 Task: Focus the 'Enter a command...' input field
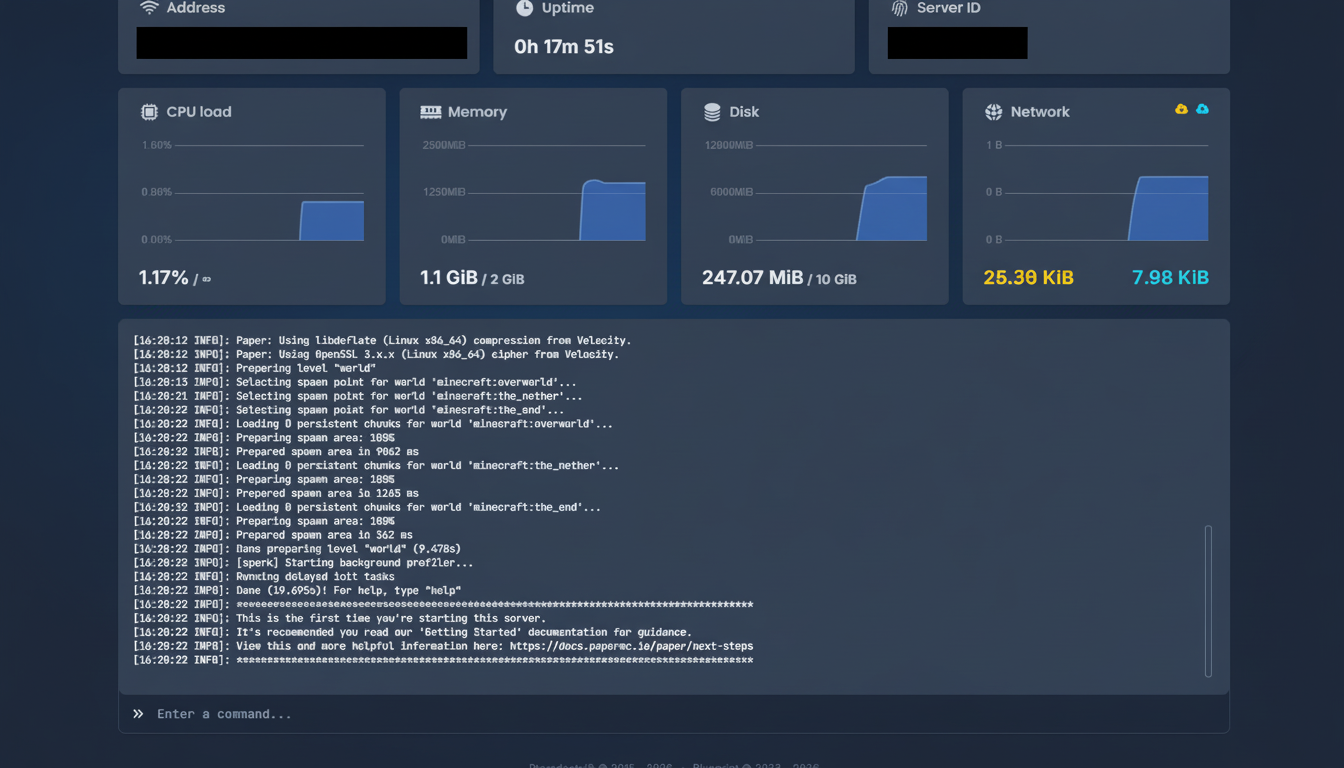[x=674, y=714]
